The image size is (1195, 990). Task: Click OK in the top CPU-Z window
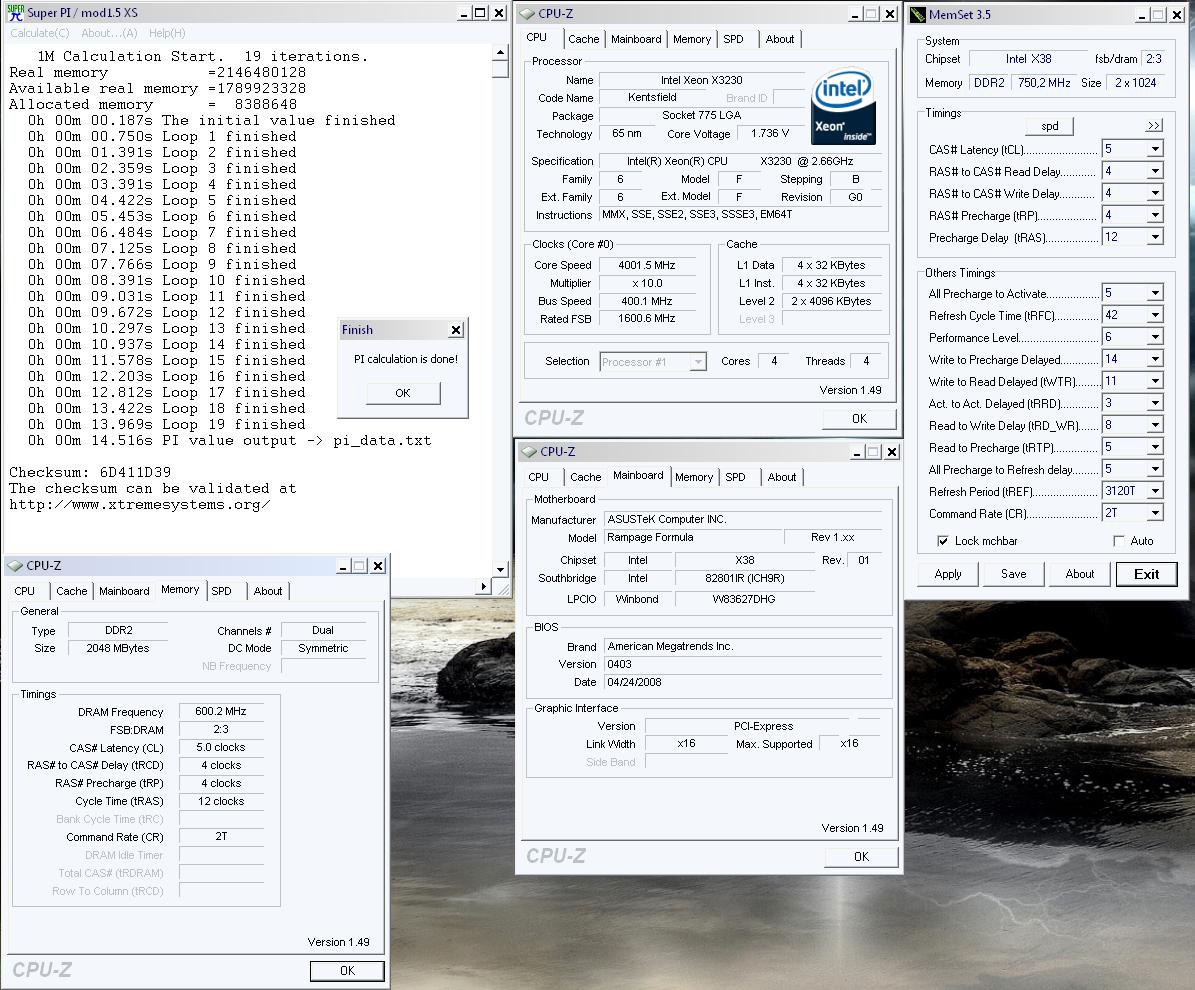860,418
